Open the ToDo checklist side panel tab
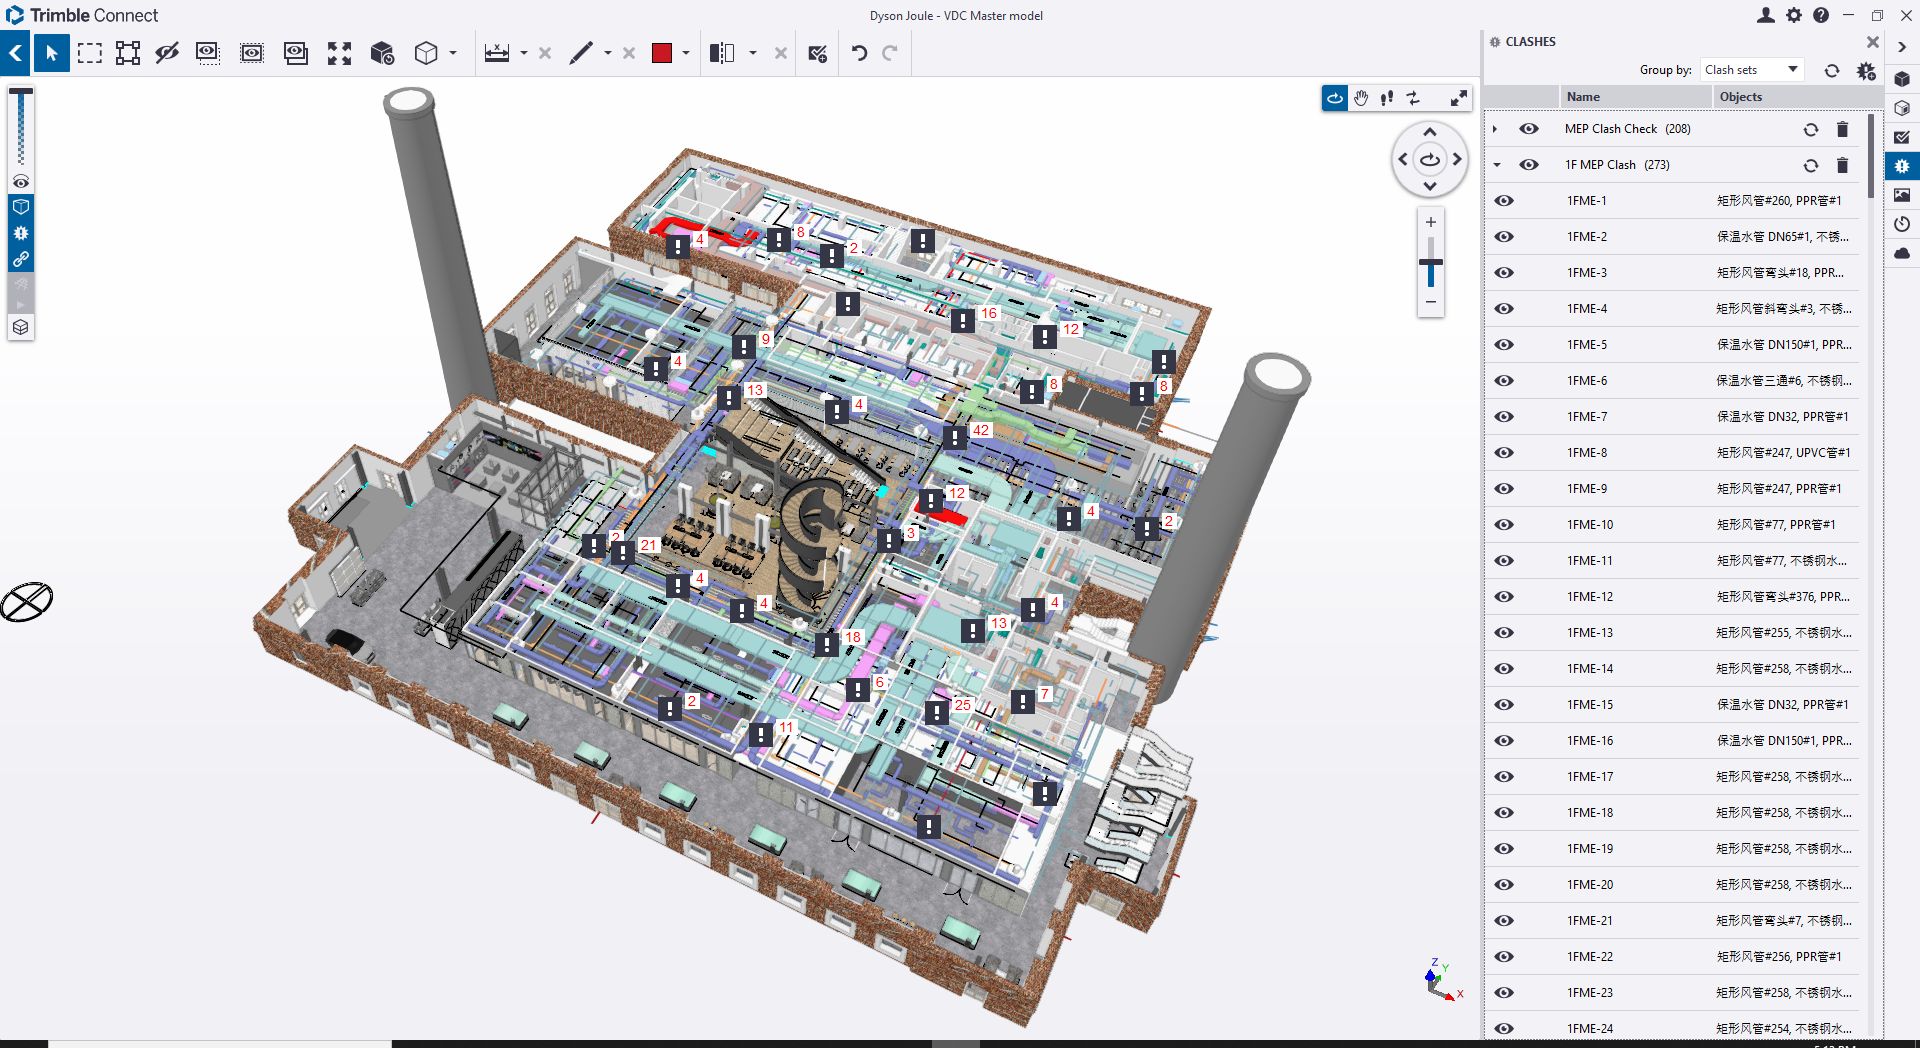 [x=1902, y=137]
